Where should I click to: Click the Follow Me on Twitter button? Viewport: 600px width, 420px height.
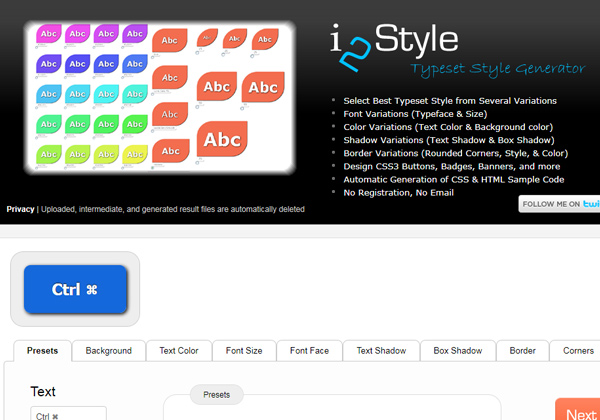559,204
